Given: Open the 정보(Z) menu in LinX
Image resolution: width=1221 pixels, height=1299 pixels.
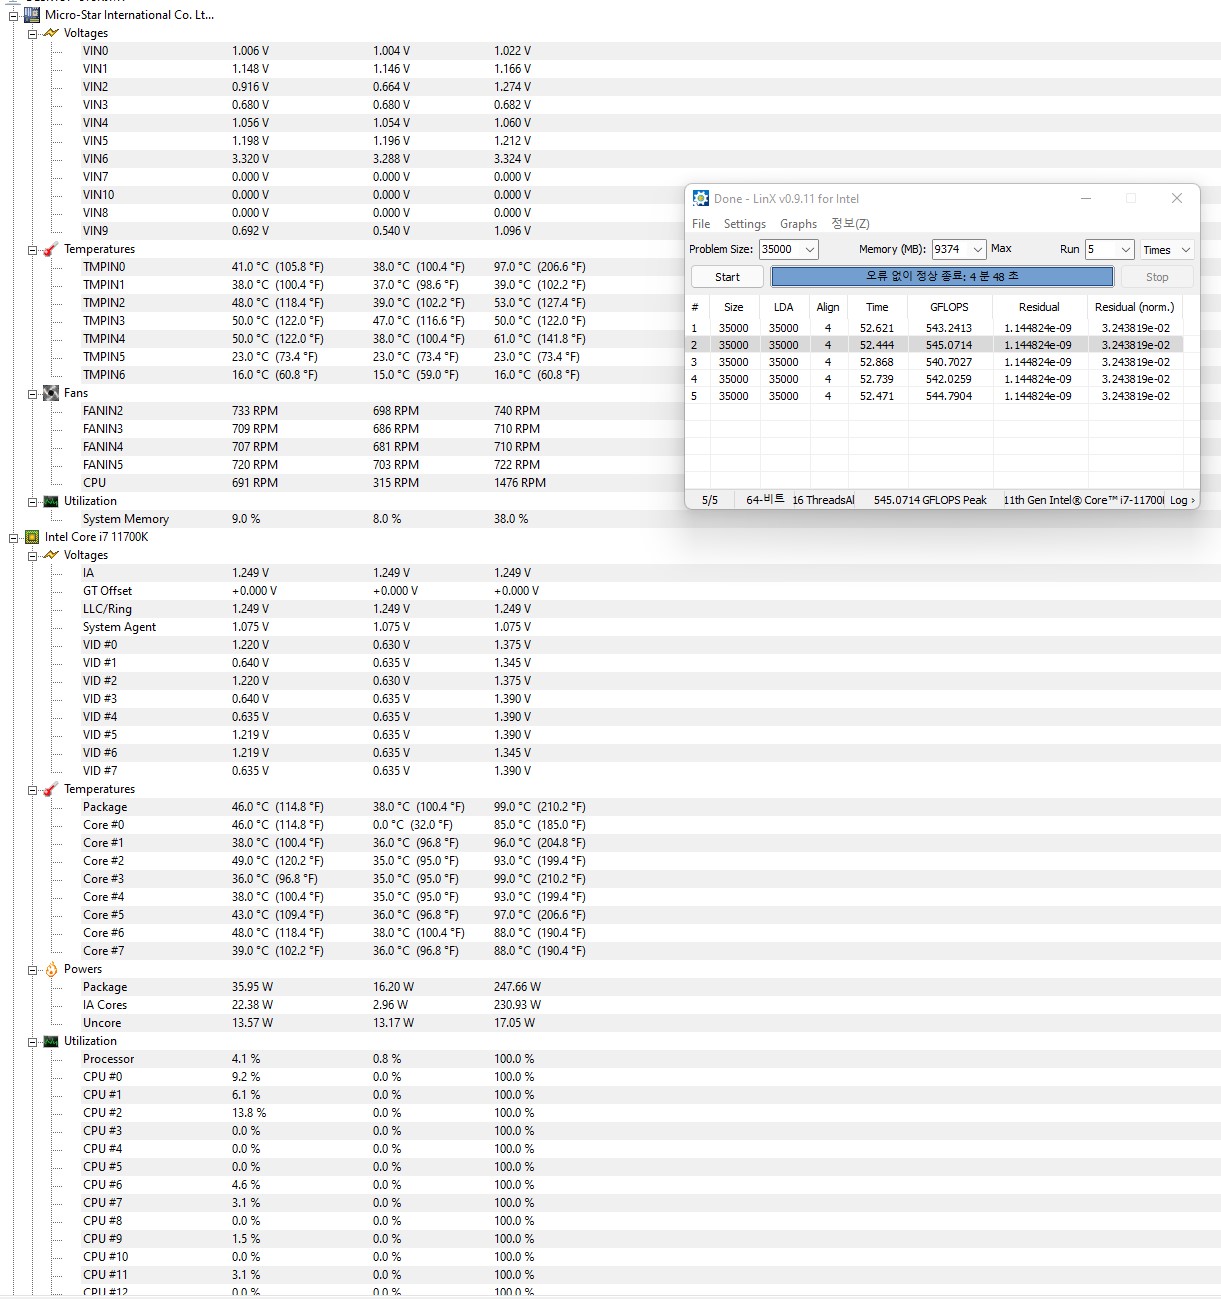Looking at the screenshot, I should click(850, 224).
